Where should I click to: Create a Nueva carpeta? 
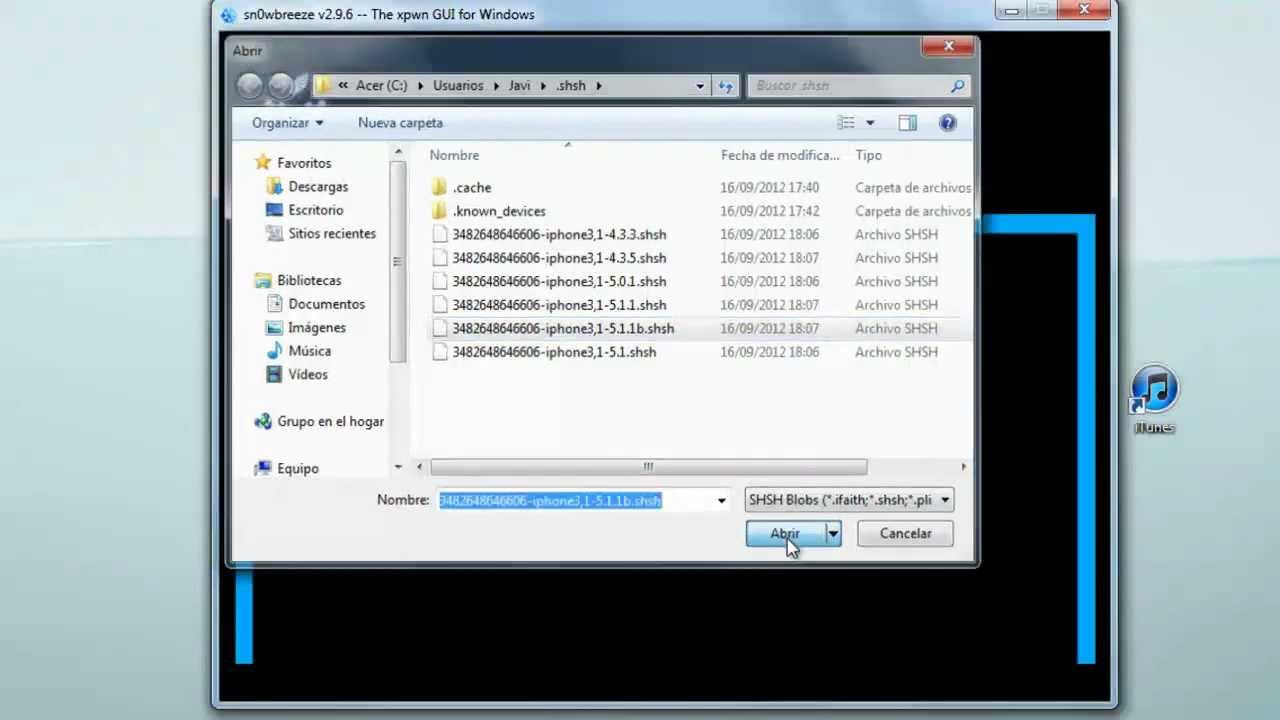coord(400,123)
